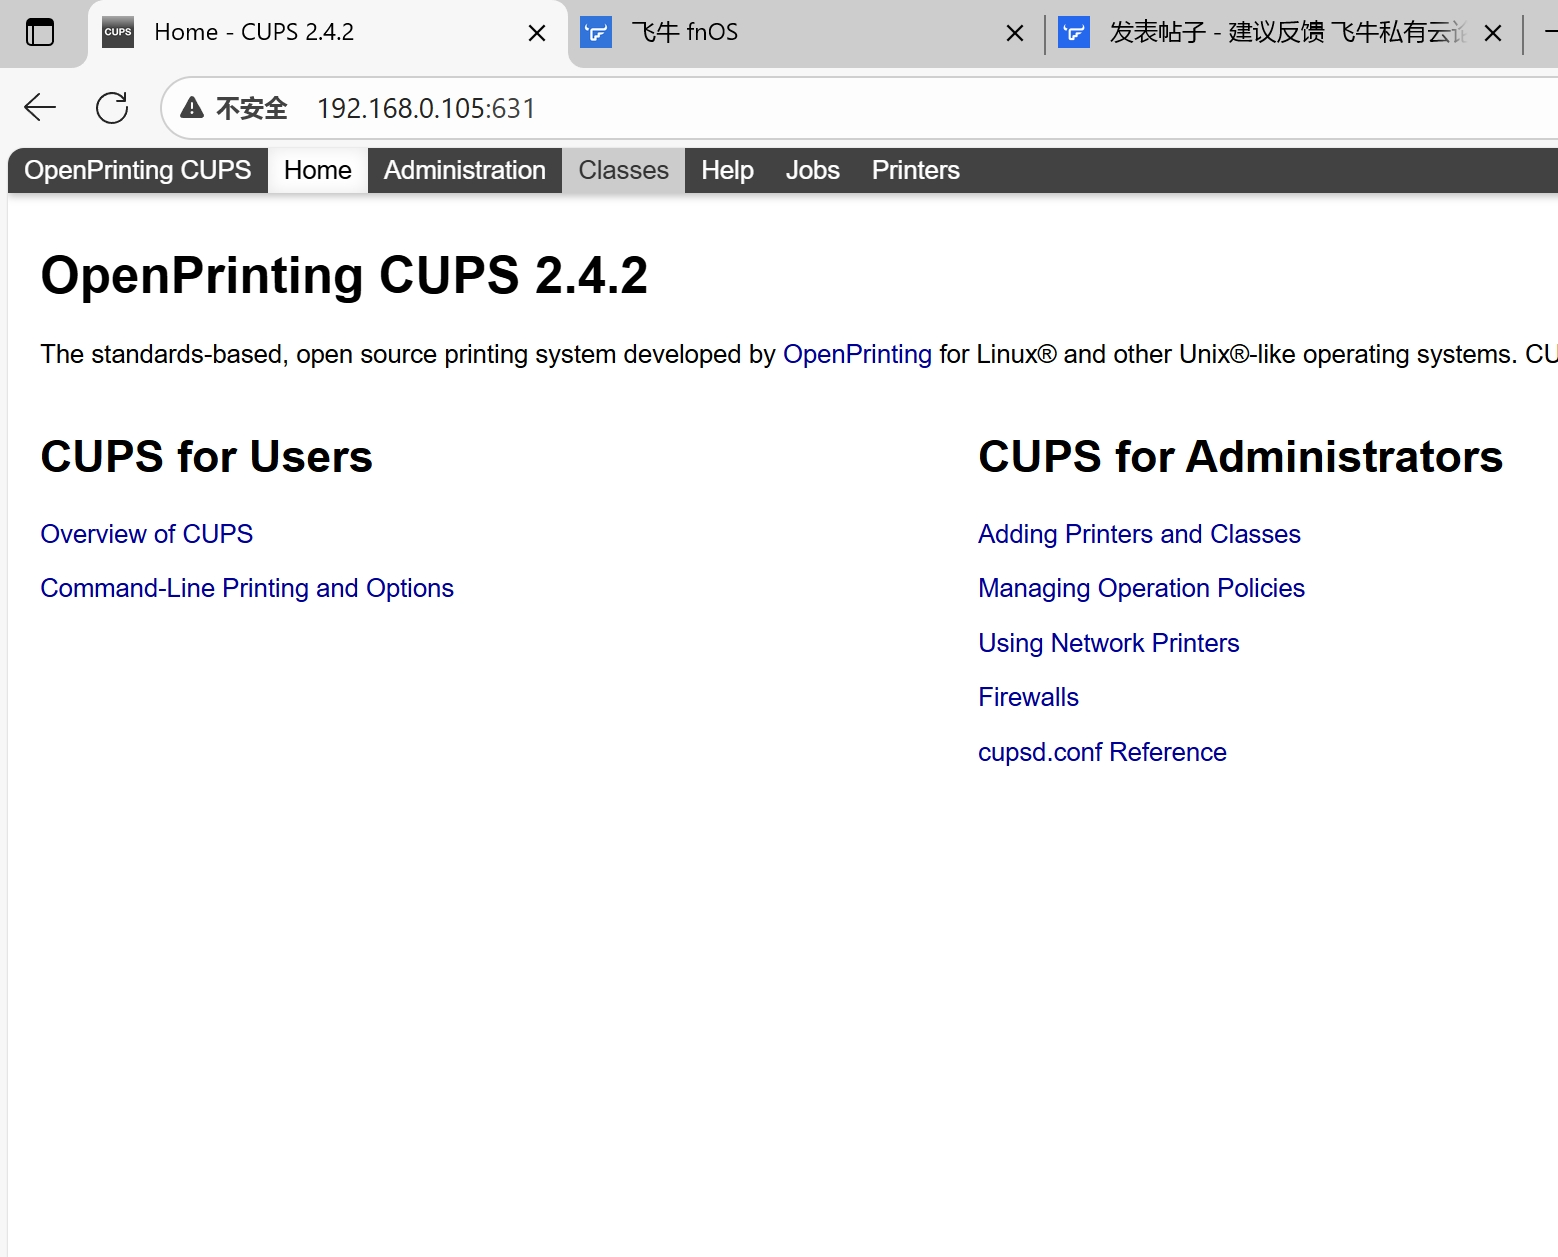Click the Help navigation item
This screenshot has width=1558, height=1257.
[x=727, y=170]
